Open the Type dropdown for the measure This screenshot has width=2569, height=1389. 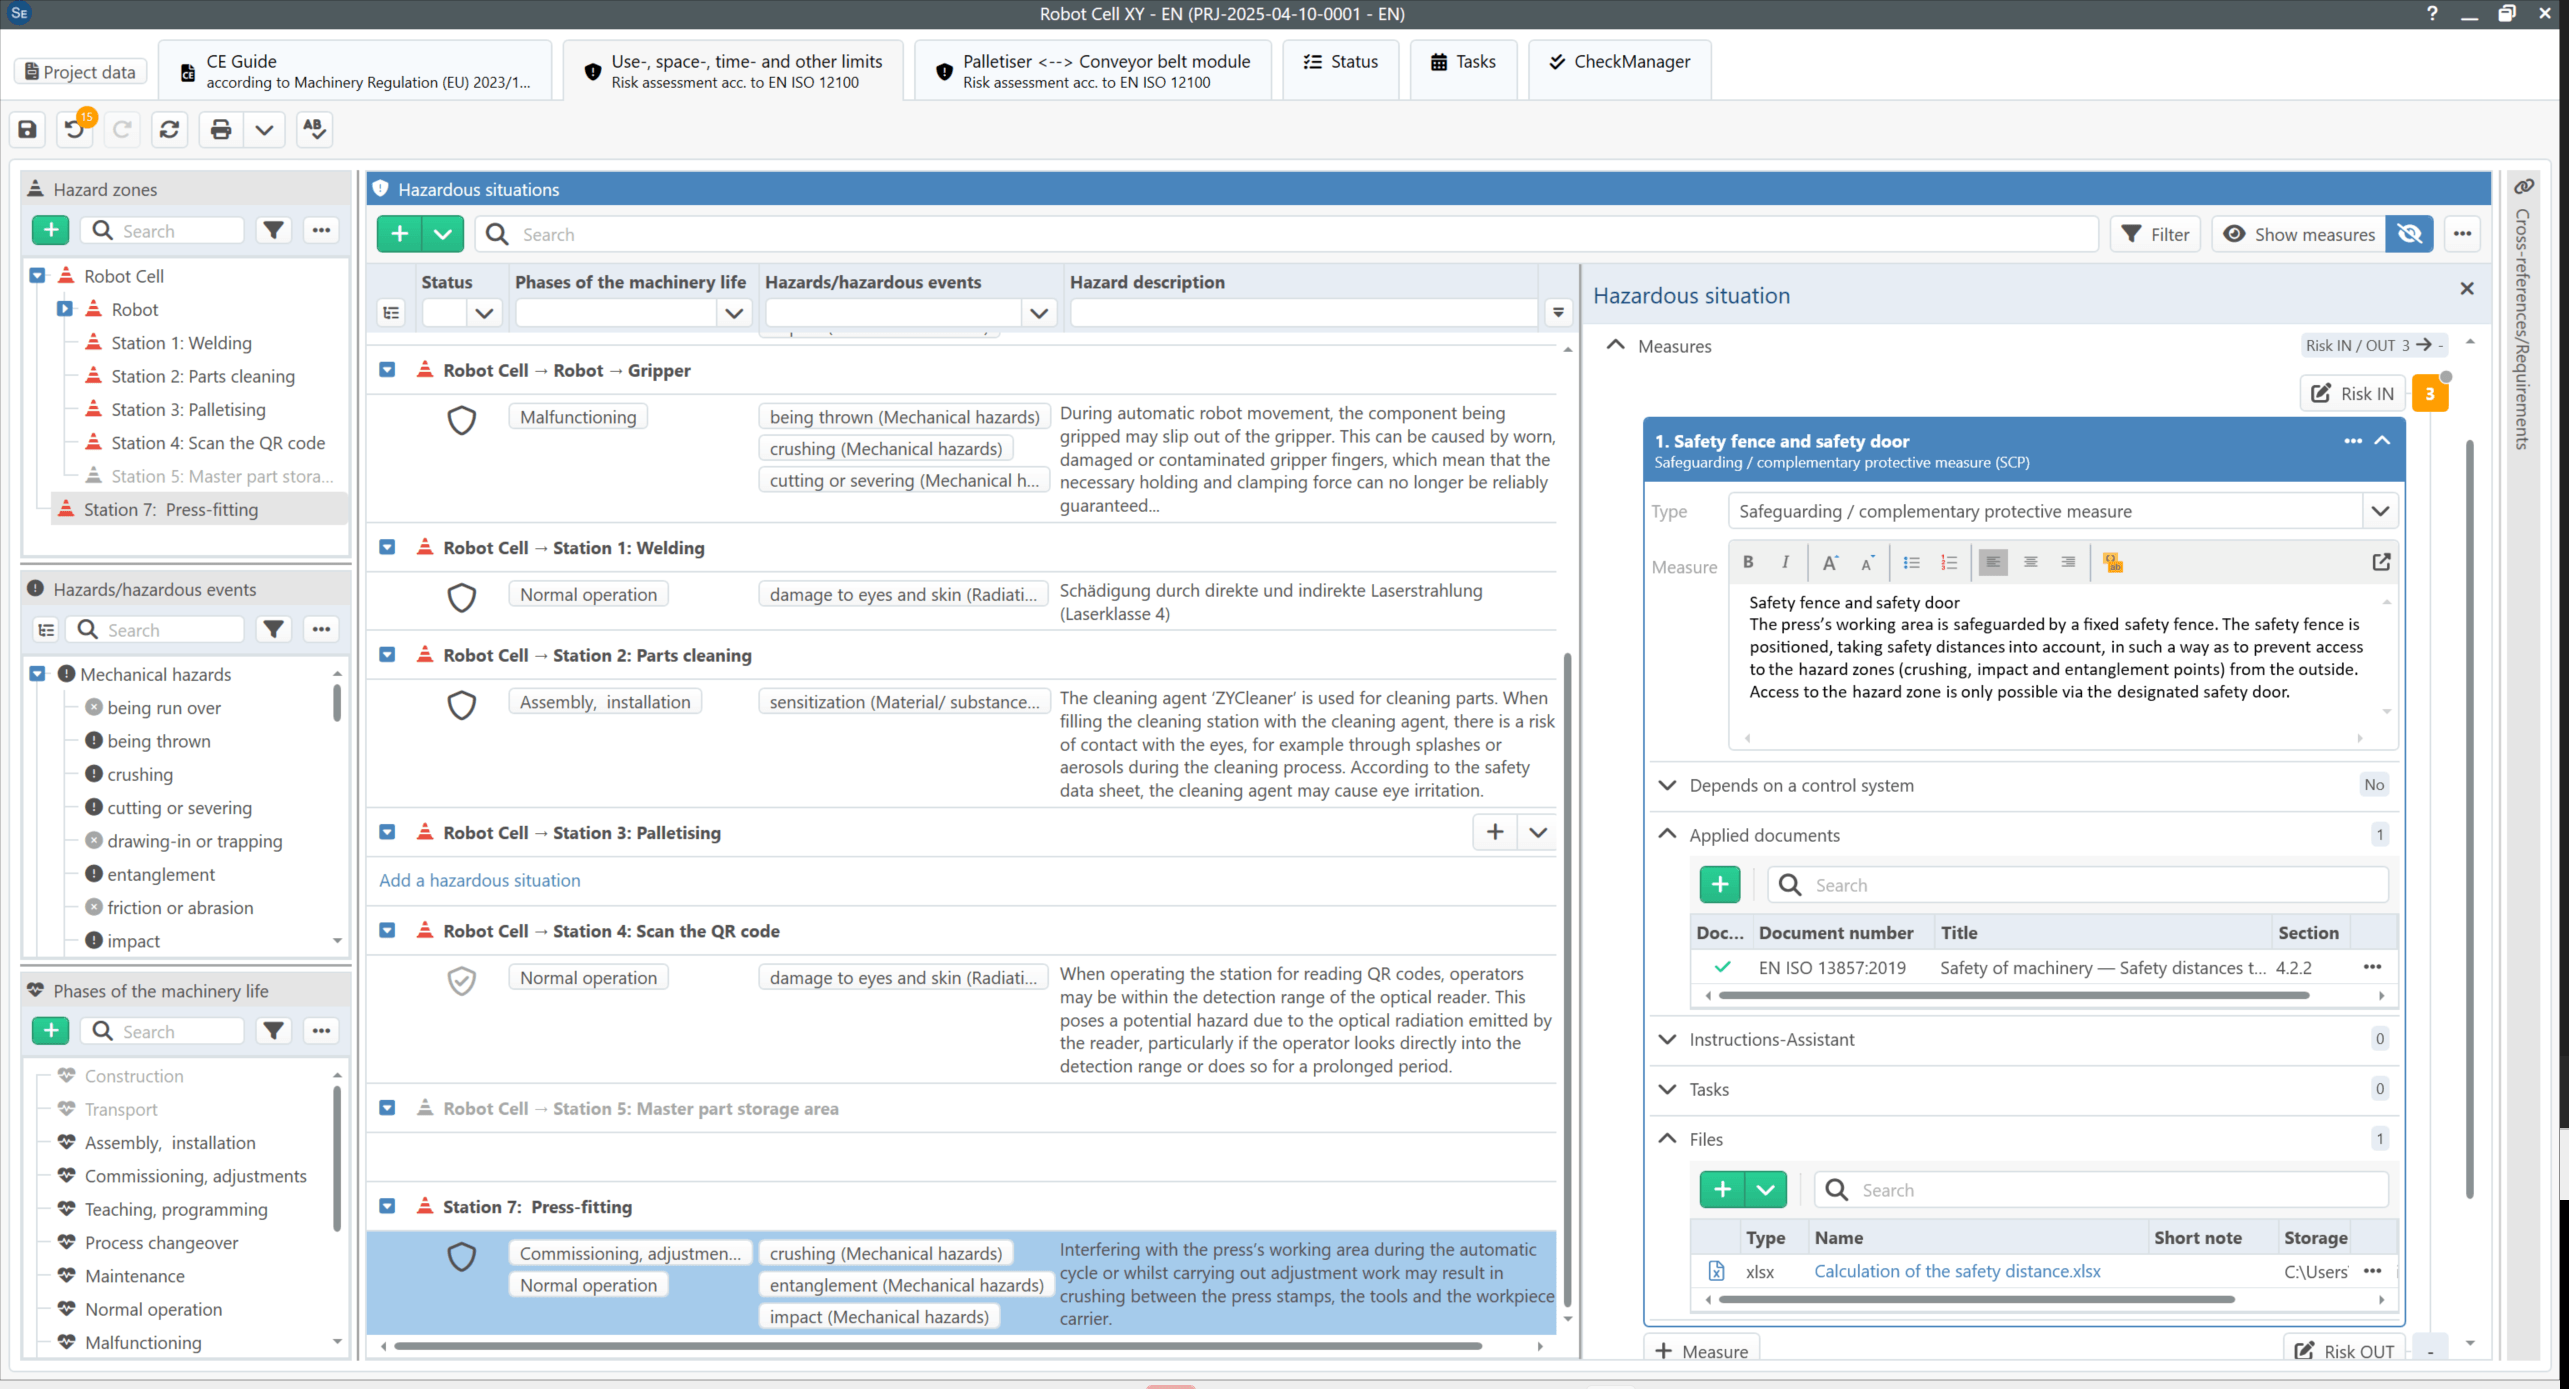coord(2380,511)
